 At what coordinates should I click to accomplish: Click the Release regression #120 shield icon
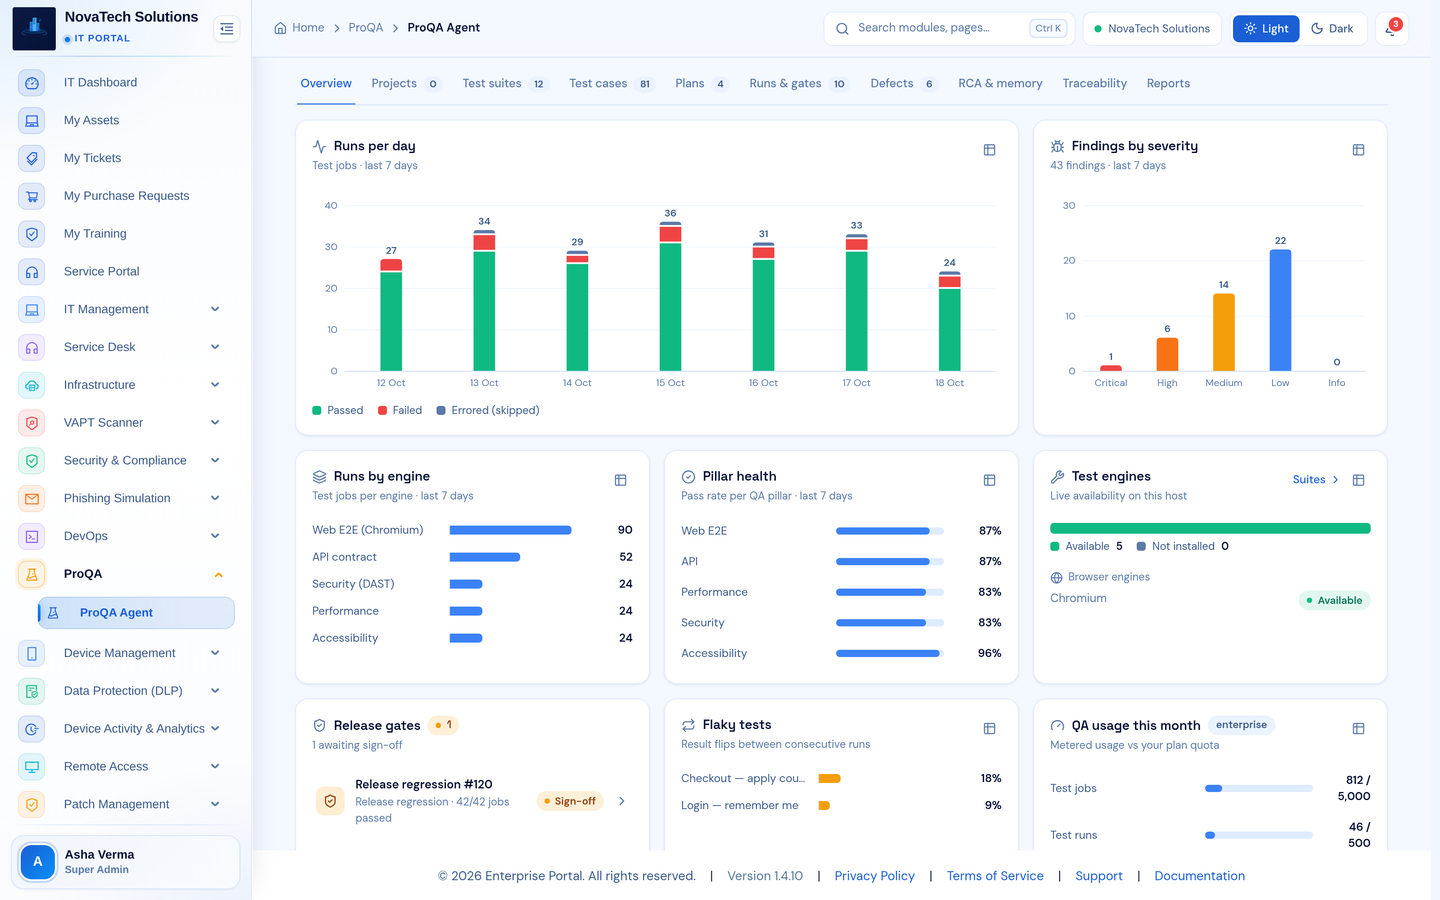pos(330,801)
